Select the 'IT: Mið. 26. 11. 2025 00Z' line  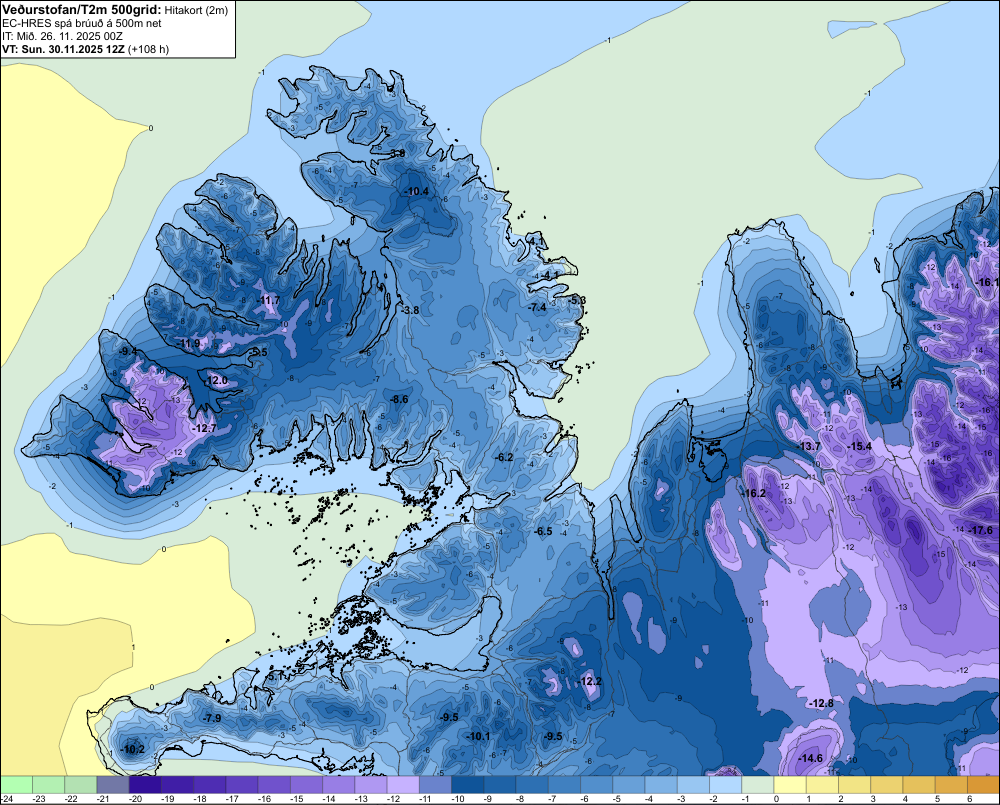tap(62, 36)
